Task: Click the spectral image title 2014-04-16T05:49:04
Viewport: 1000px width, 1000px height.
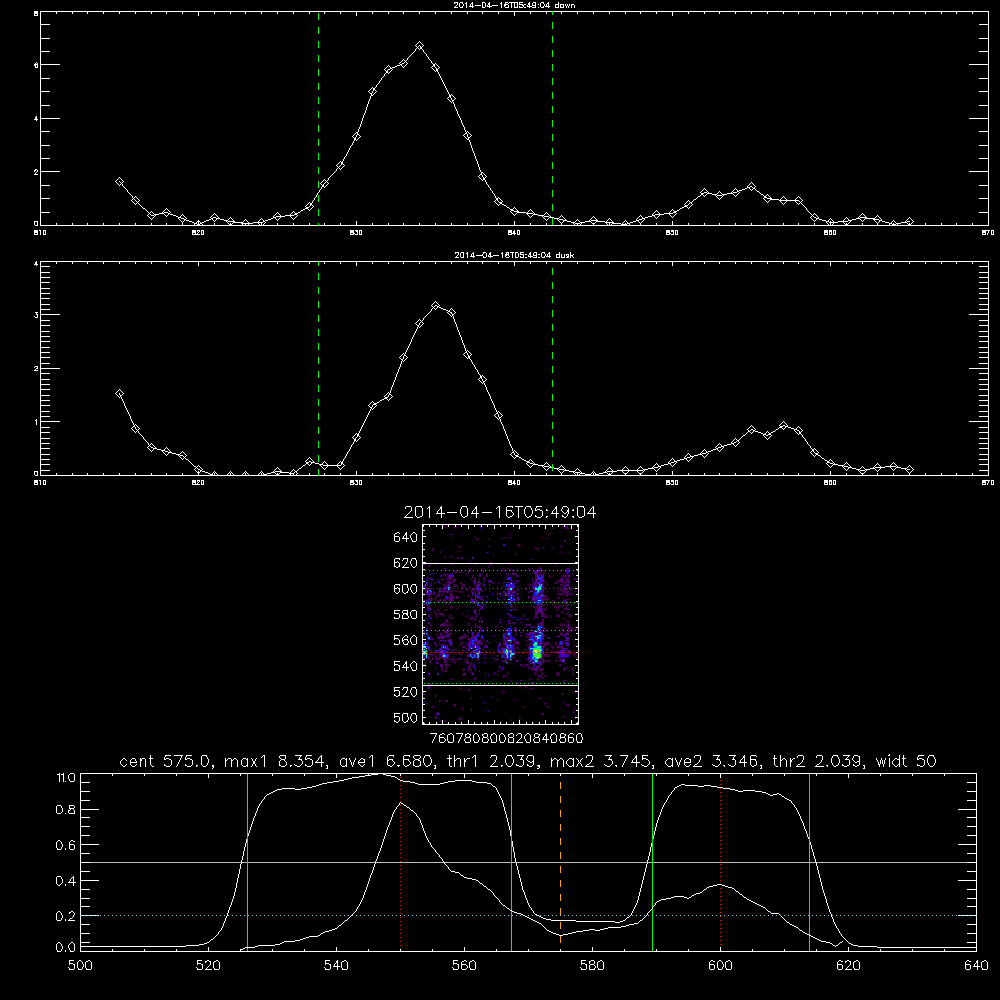Action: [x=500, y=512]
